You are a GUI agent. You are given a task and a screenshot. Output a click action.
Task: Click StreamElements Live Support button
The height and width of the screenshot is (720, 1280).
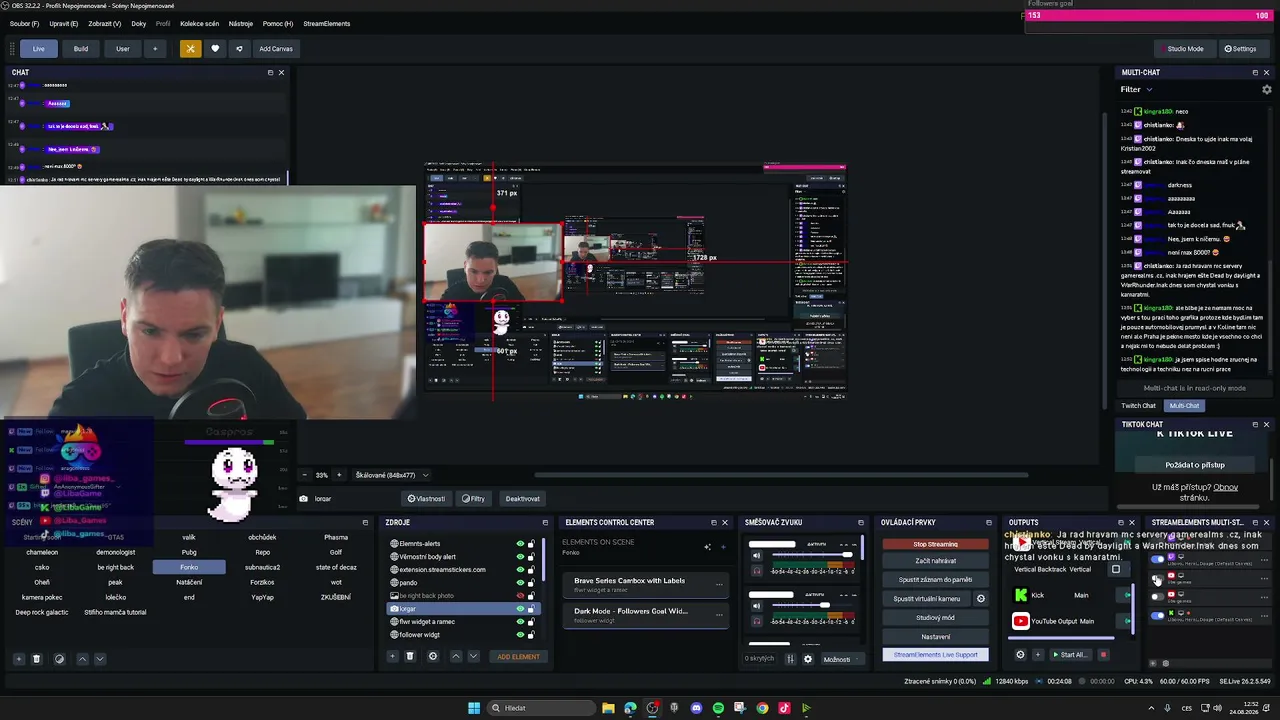point(936,655)
